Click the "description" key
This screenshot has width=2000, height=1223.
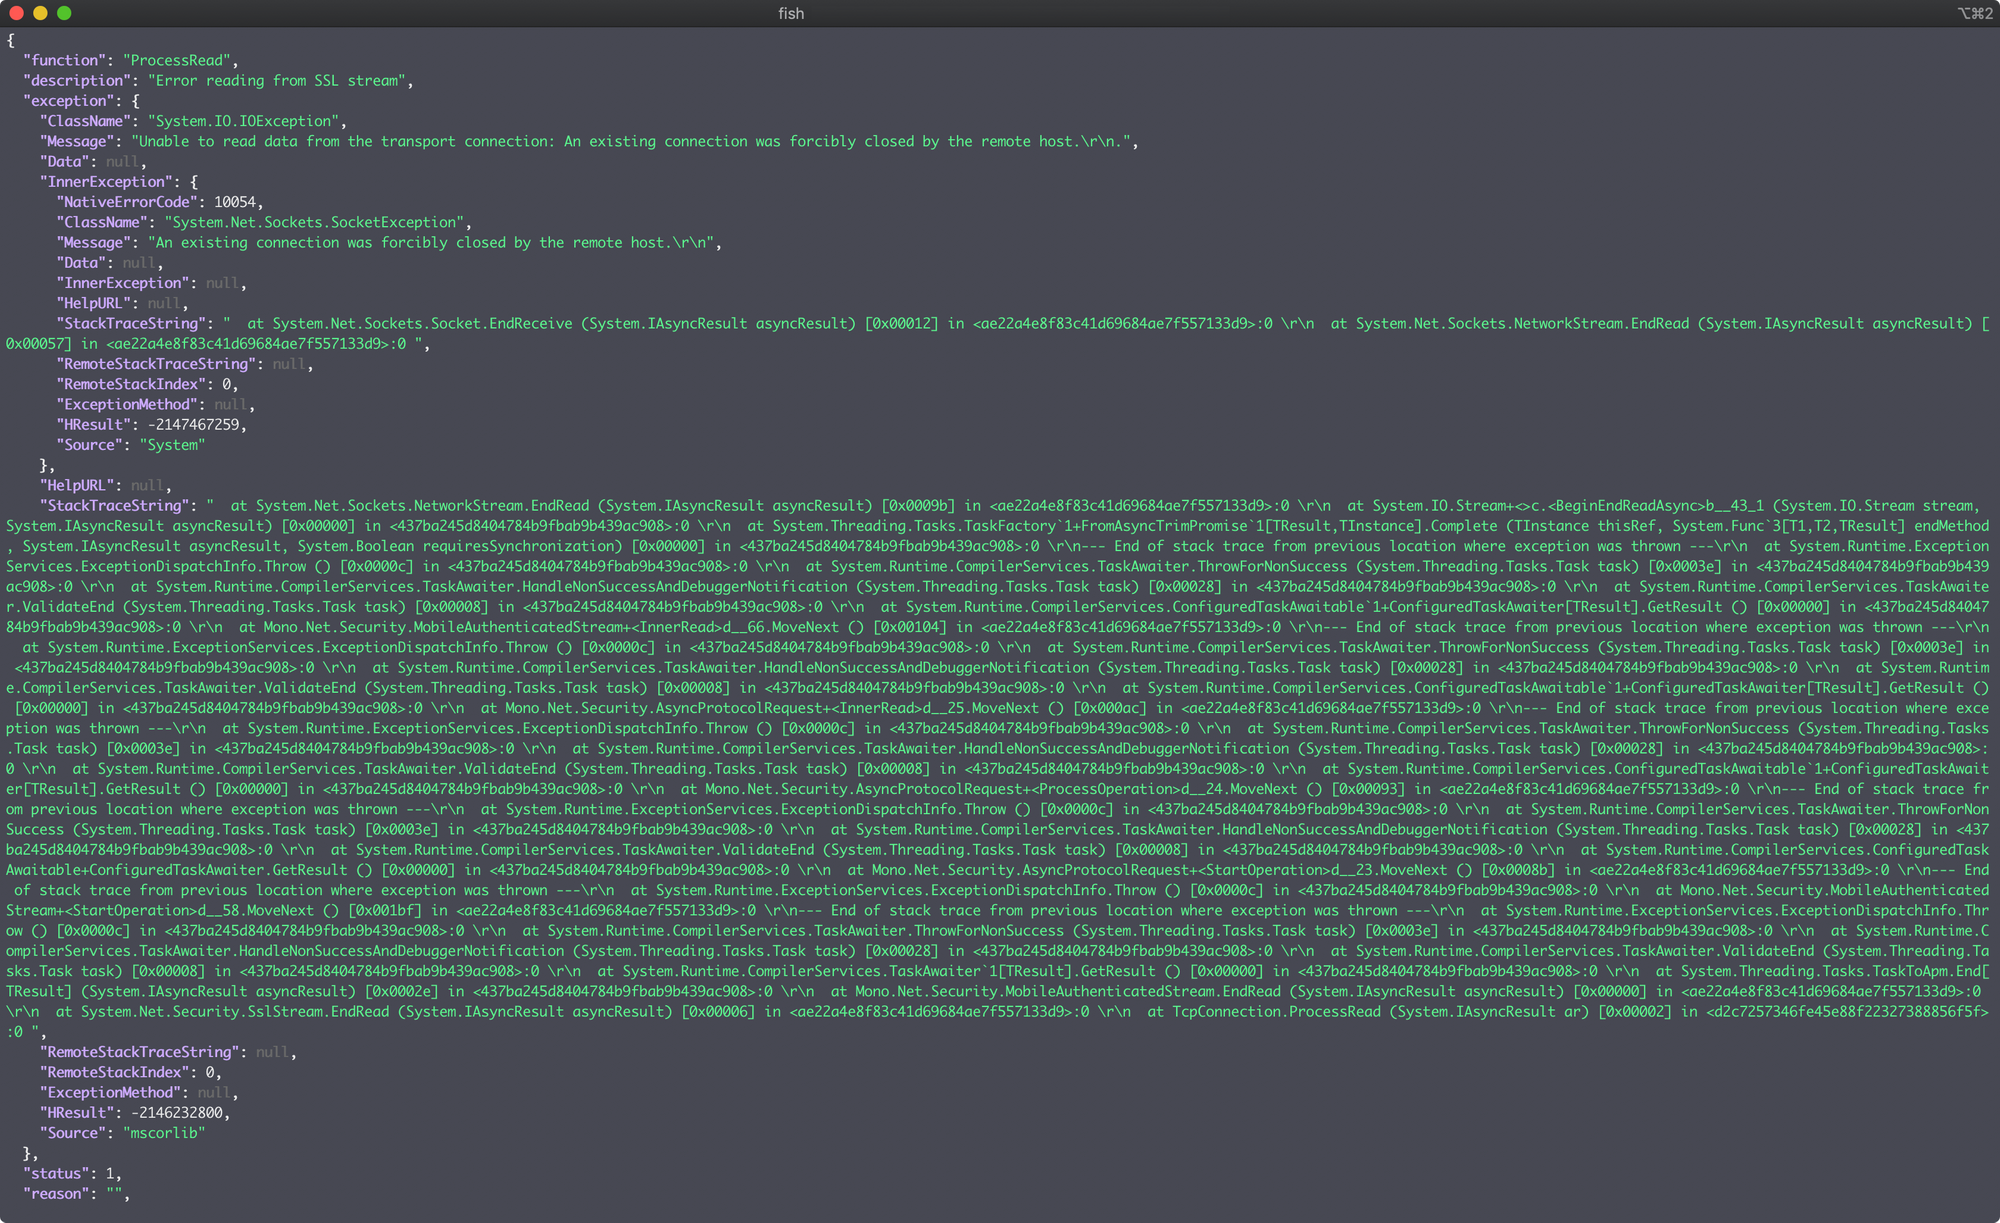click(77, 81)
